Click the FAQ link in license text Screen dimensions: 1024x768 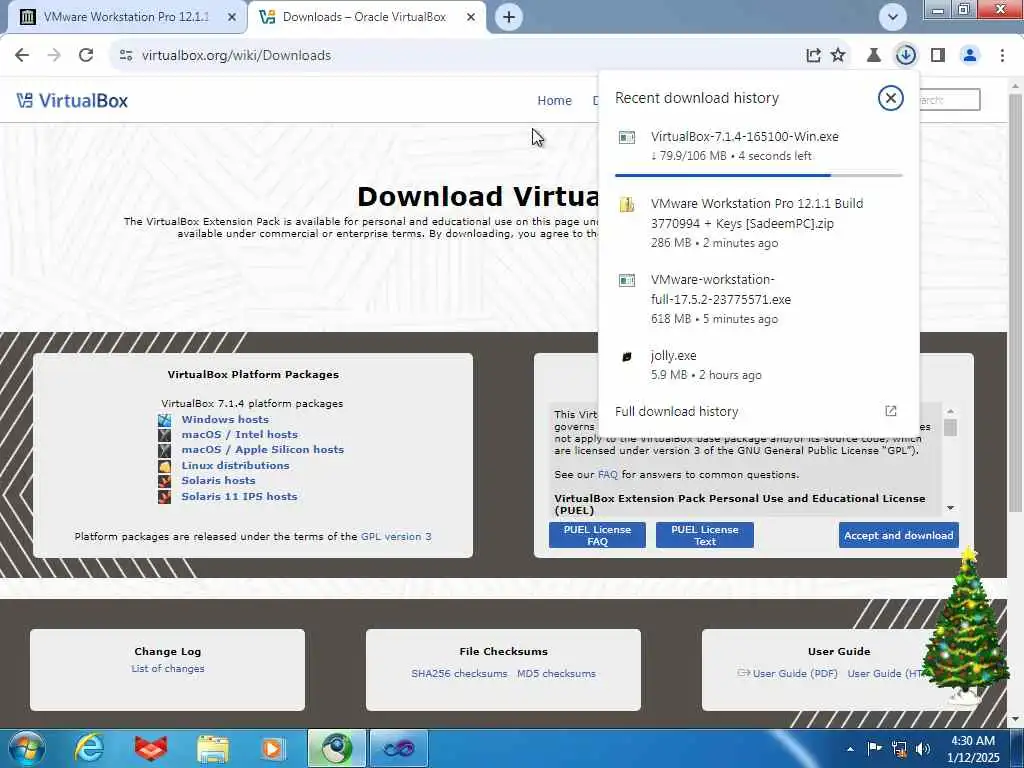[x=607, y=475]
